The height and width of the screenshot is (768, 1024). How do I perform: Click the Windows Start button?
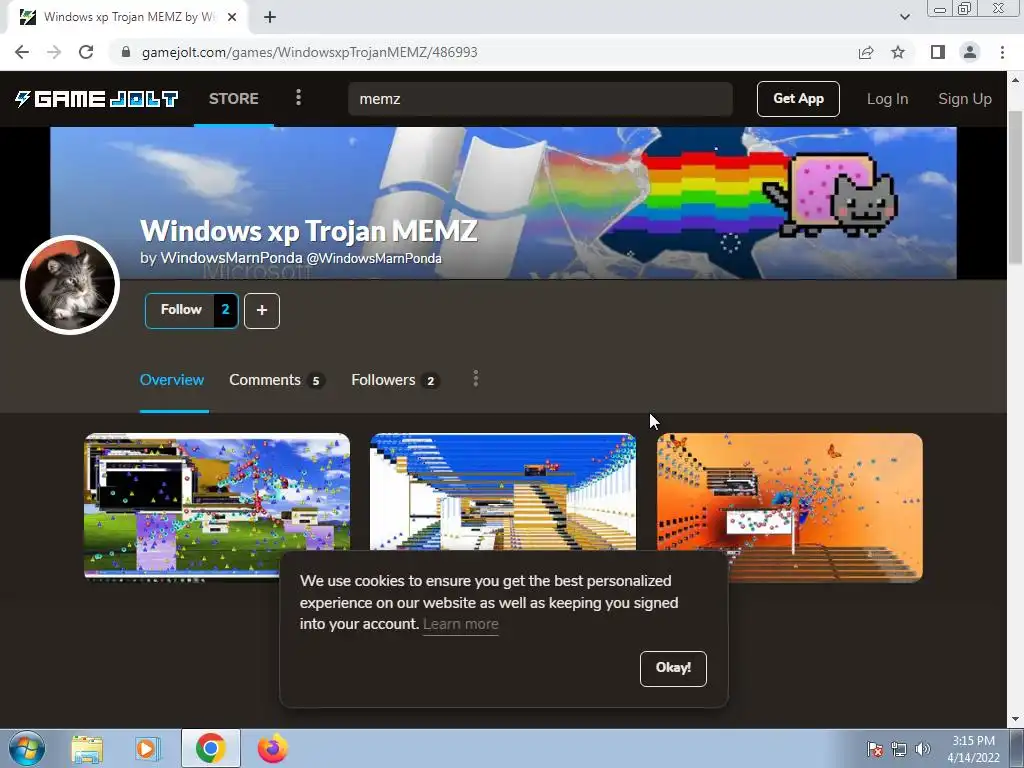click(26, 748)
